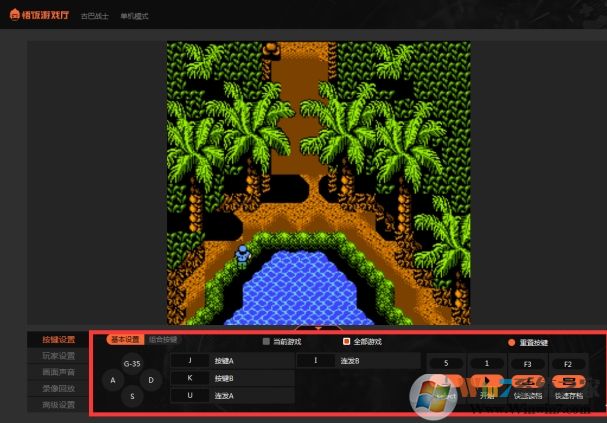The height and width of the screenshot is (423, 607).
Task: Click the I key field for 连发B
Action: pyautogui.click(x=316, y=360)
